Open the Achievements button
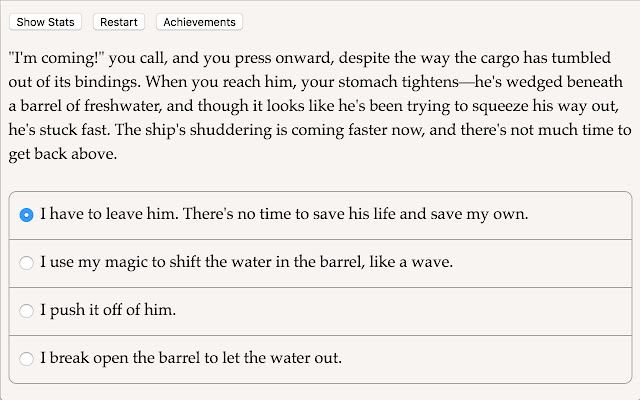Screen dimensions: 640x400 (x=199, y=22)
